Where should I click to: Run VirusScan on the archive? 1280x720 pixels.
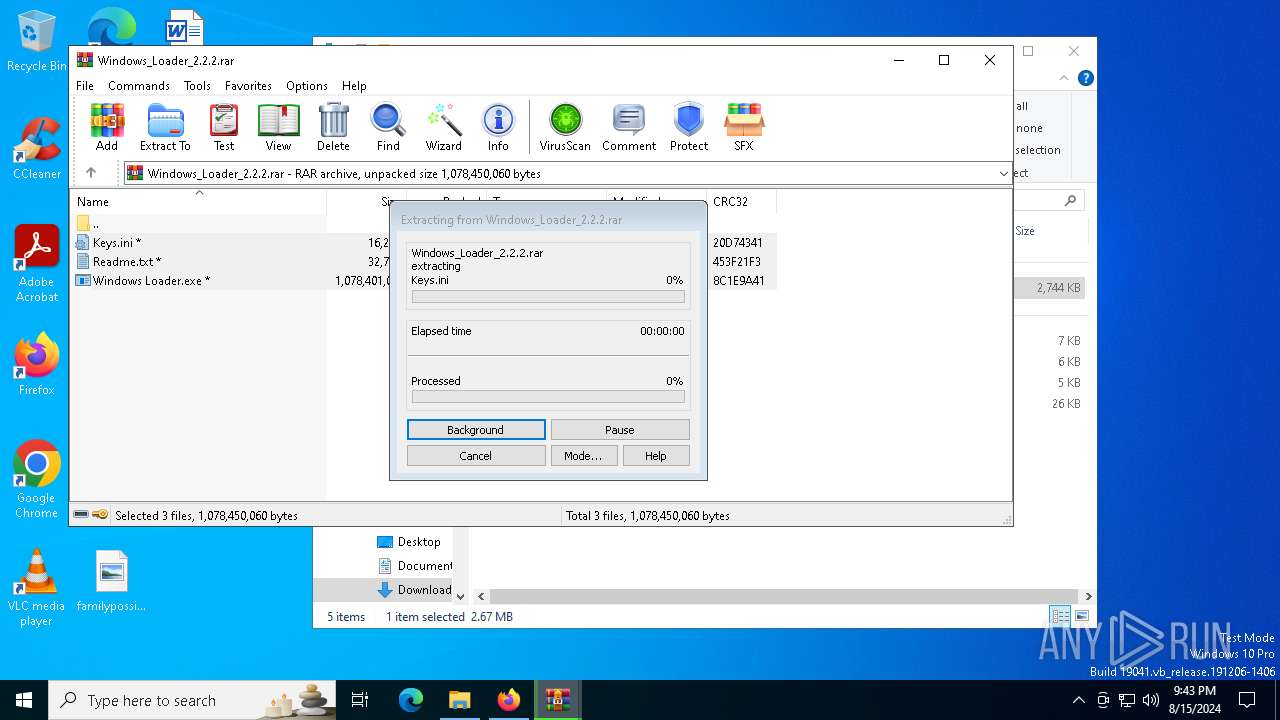(565, 127)
